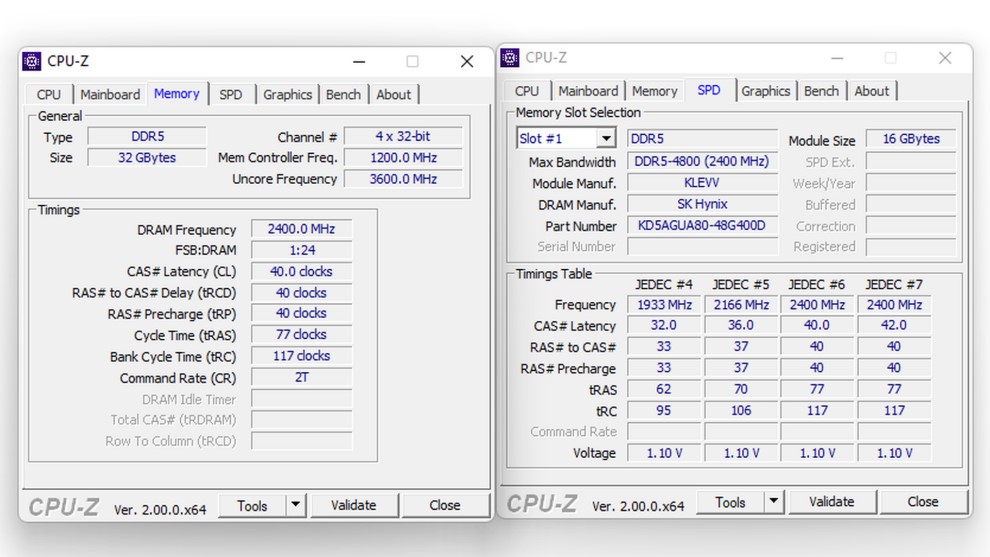Open About tab in right CPU-Z window

tap(871, 91)
